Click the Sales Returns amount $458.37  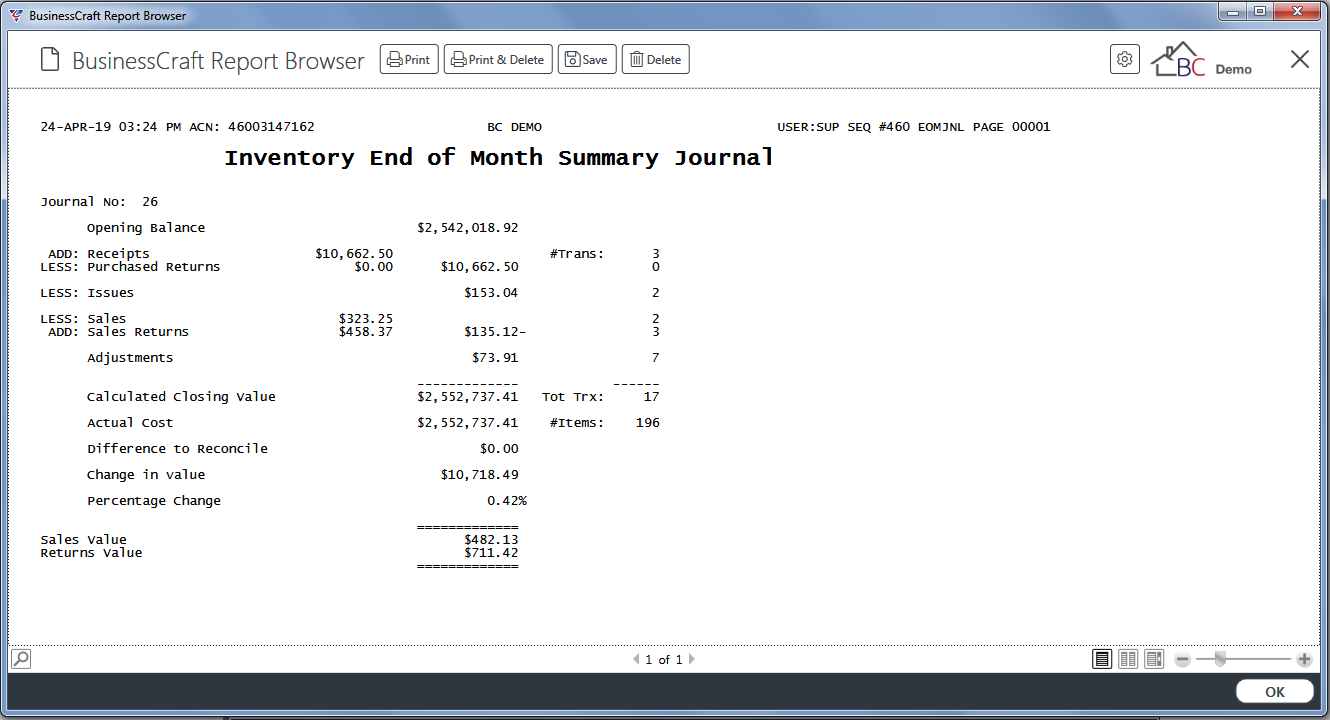pyautogui.click(x=366, y=332)
